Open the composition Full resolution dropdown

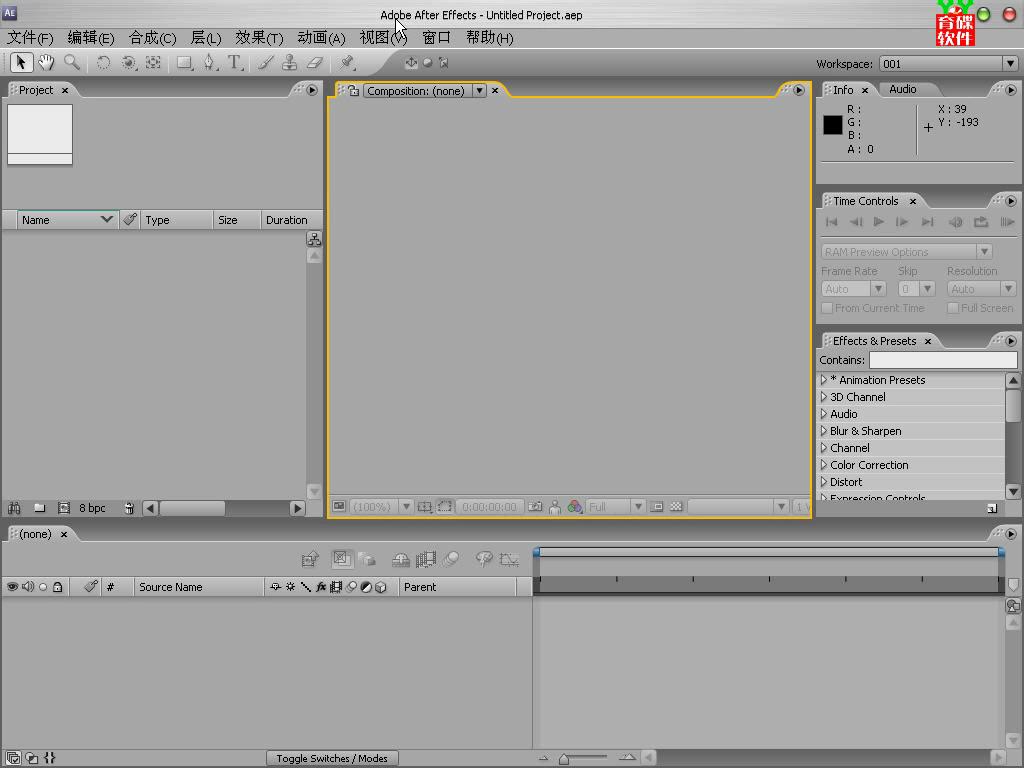tap(616, 507)
